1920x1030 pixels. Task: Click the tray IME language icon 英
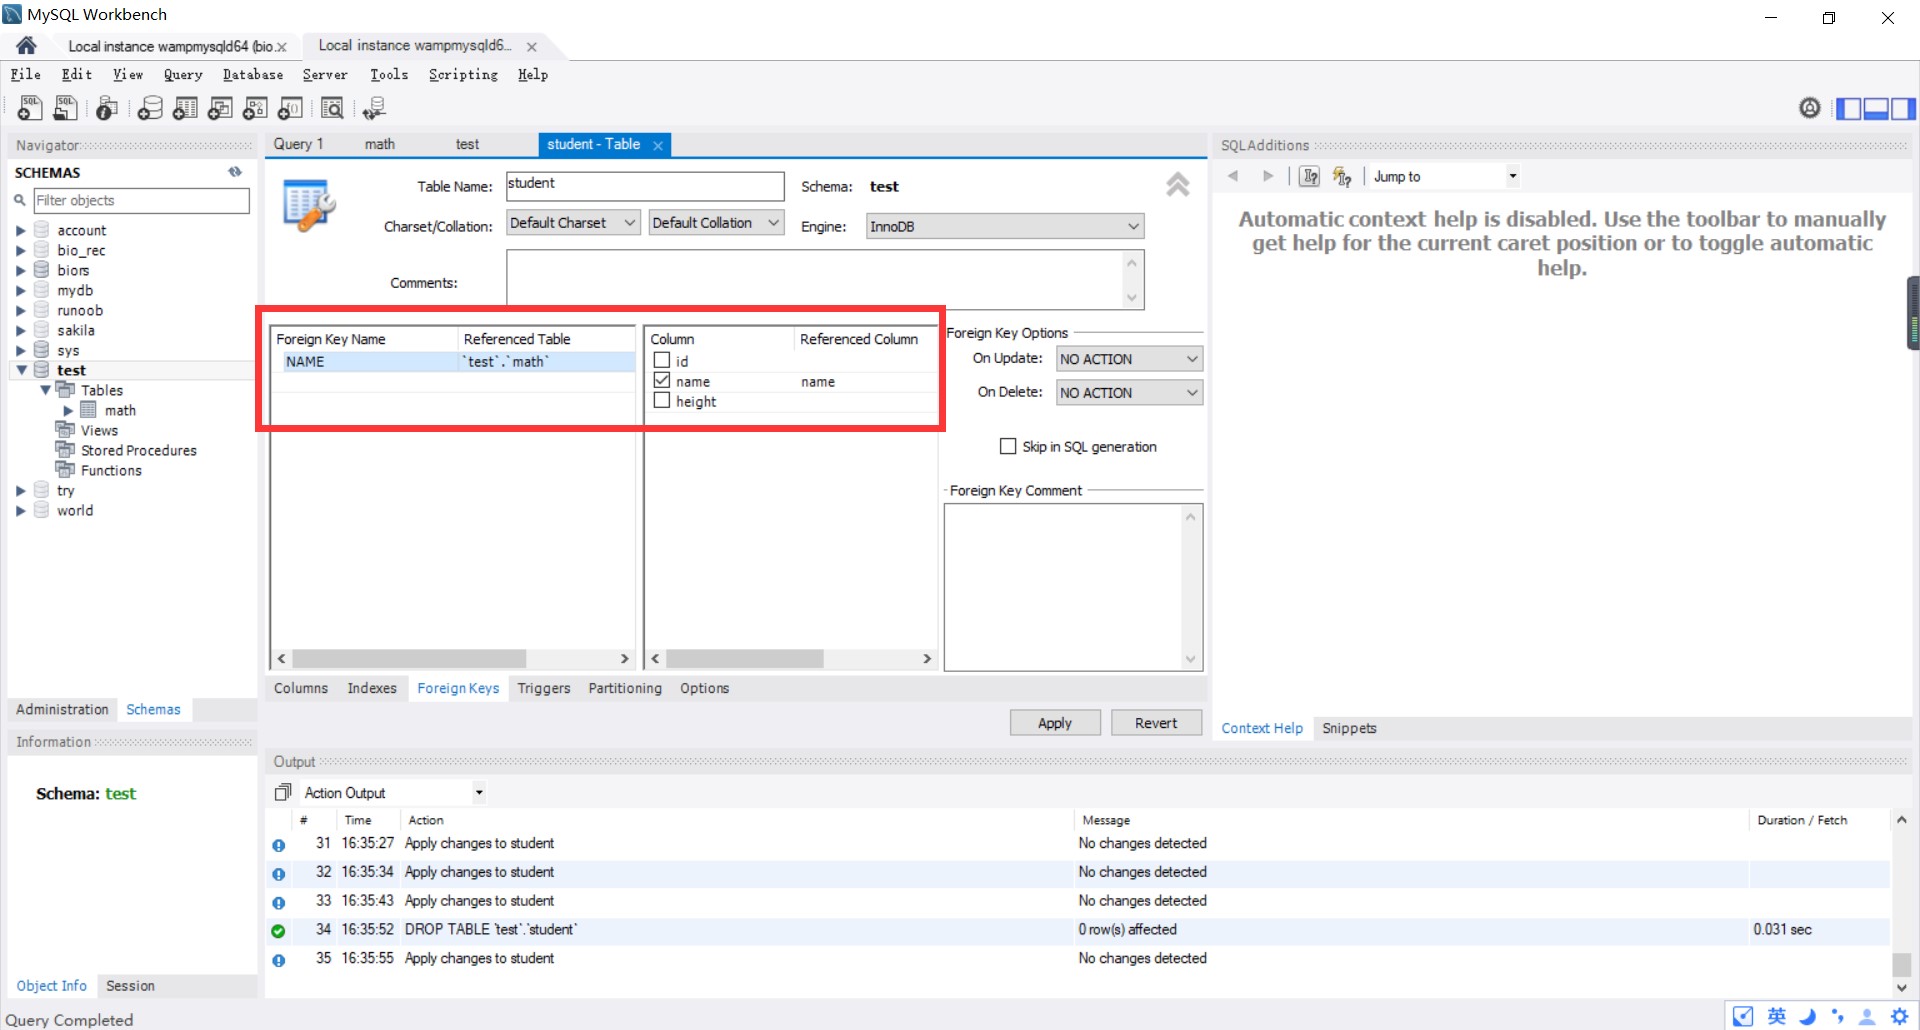click(x=1776, y=1016)
